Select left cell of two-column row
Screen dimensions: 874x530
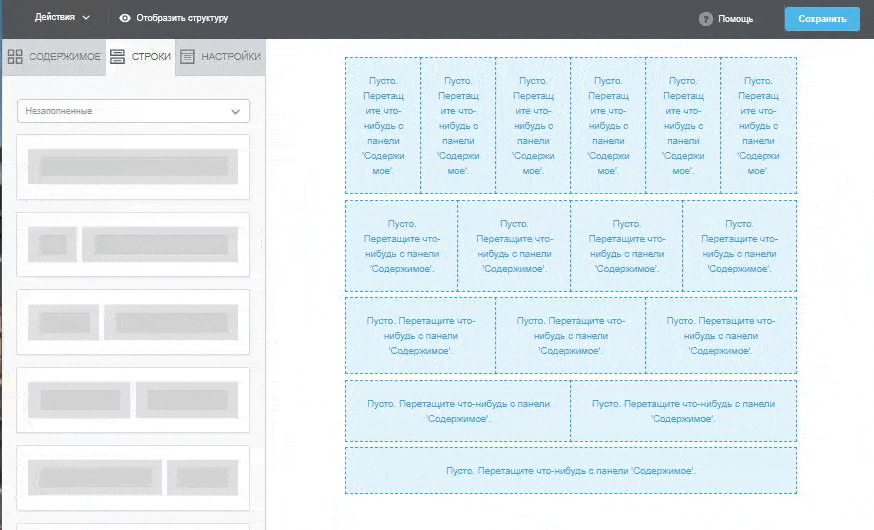[x=458, y=411]
